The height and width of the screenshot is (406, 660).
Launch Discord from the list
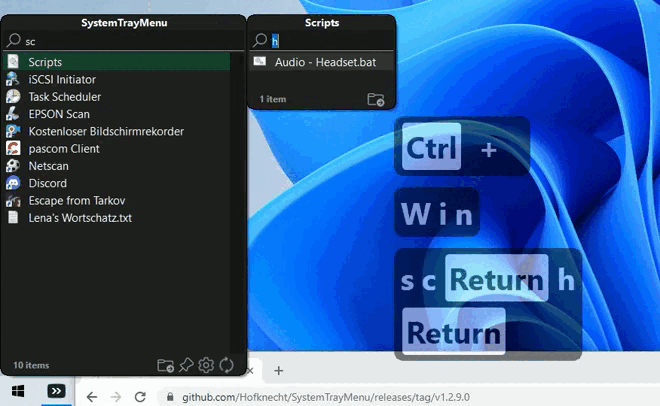(47, 183)
